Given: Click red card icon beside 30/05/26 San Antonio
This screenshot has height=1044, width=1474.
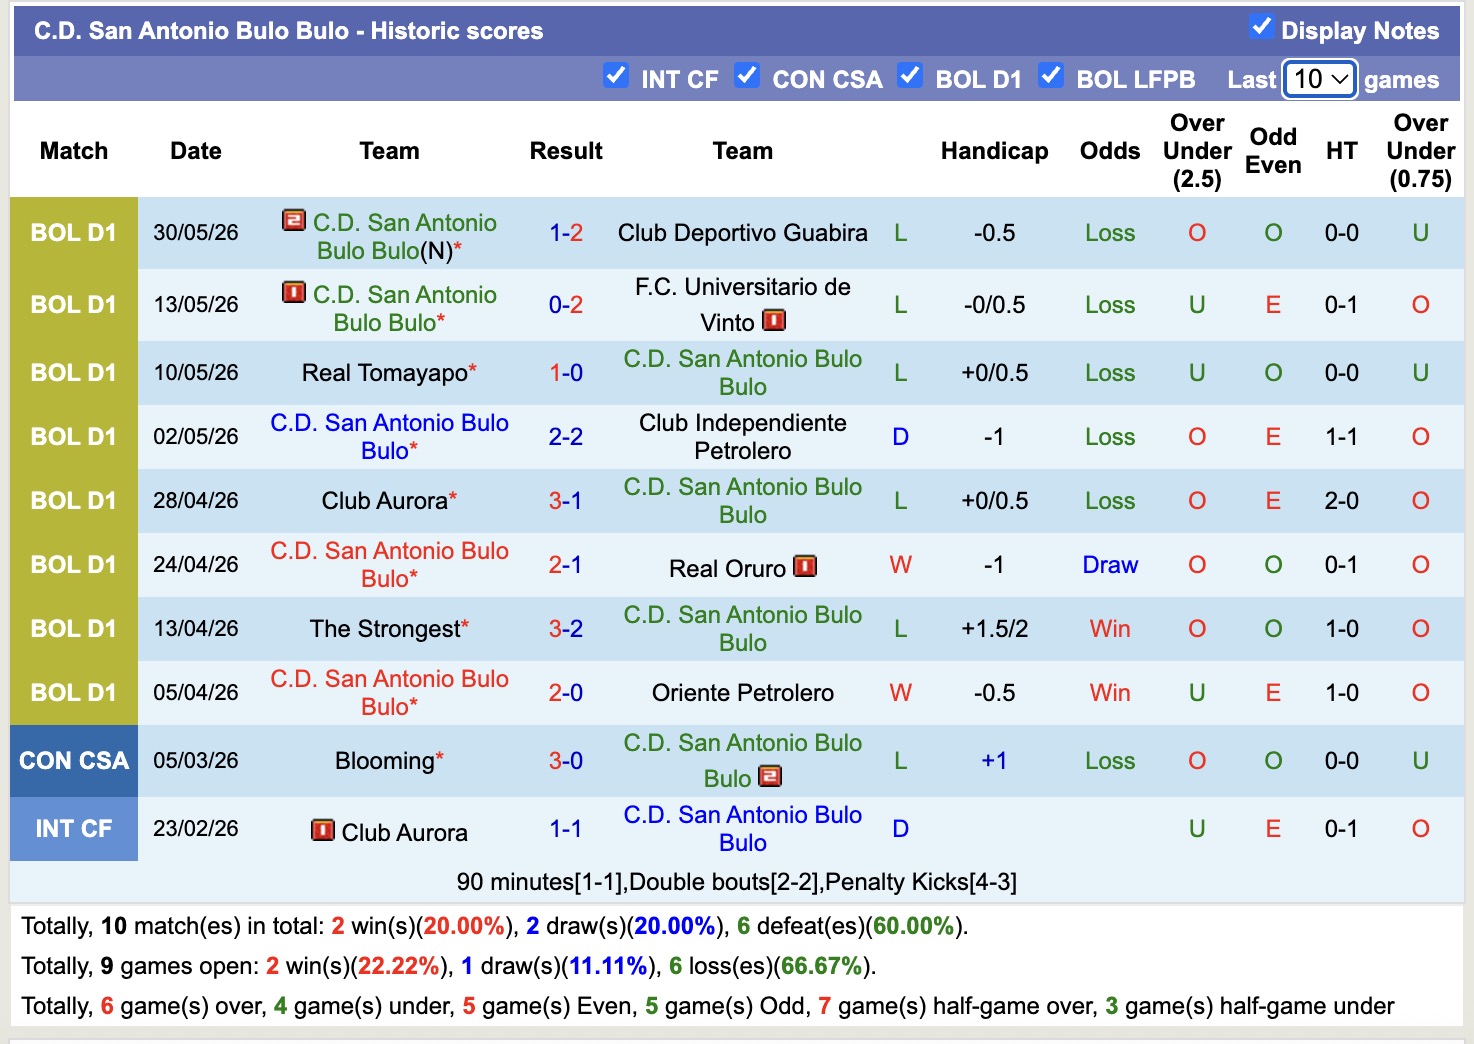Looking at the screenshot, I should point(294,221).
